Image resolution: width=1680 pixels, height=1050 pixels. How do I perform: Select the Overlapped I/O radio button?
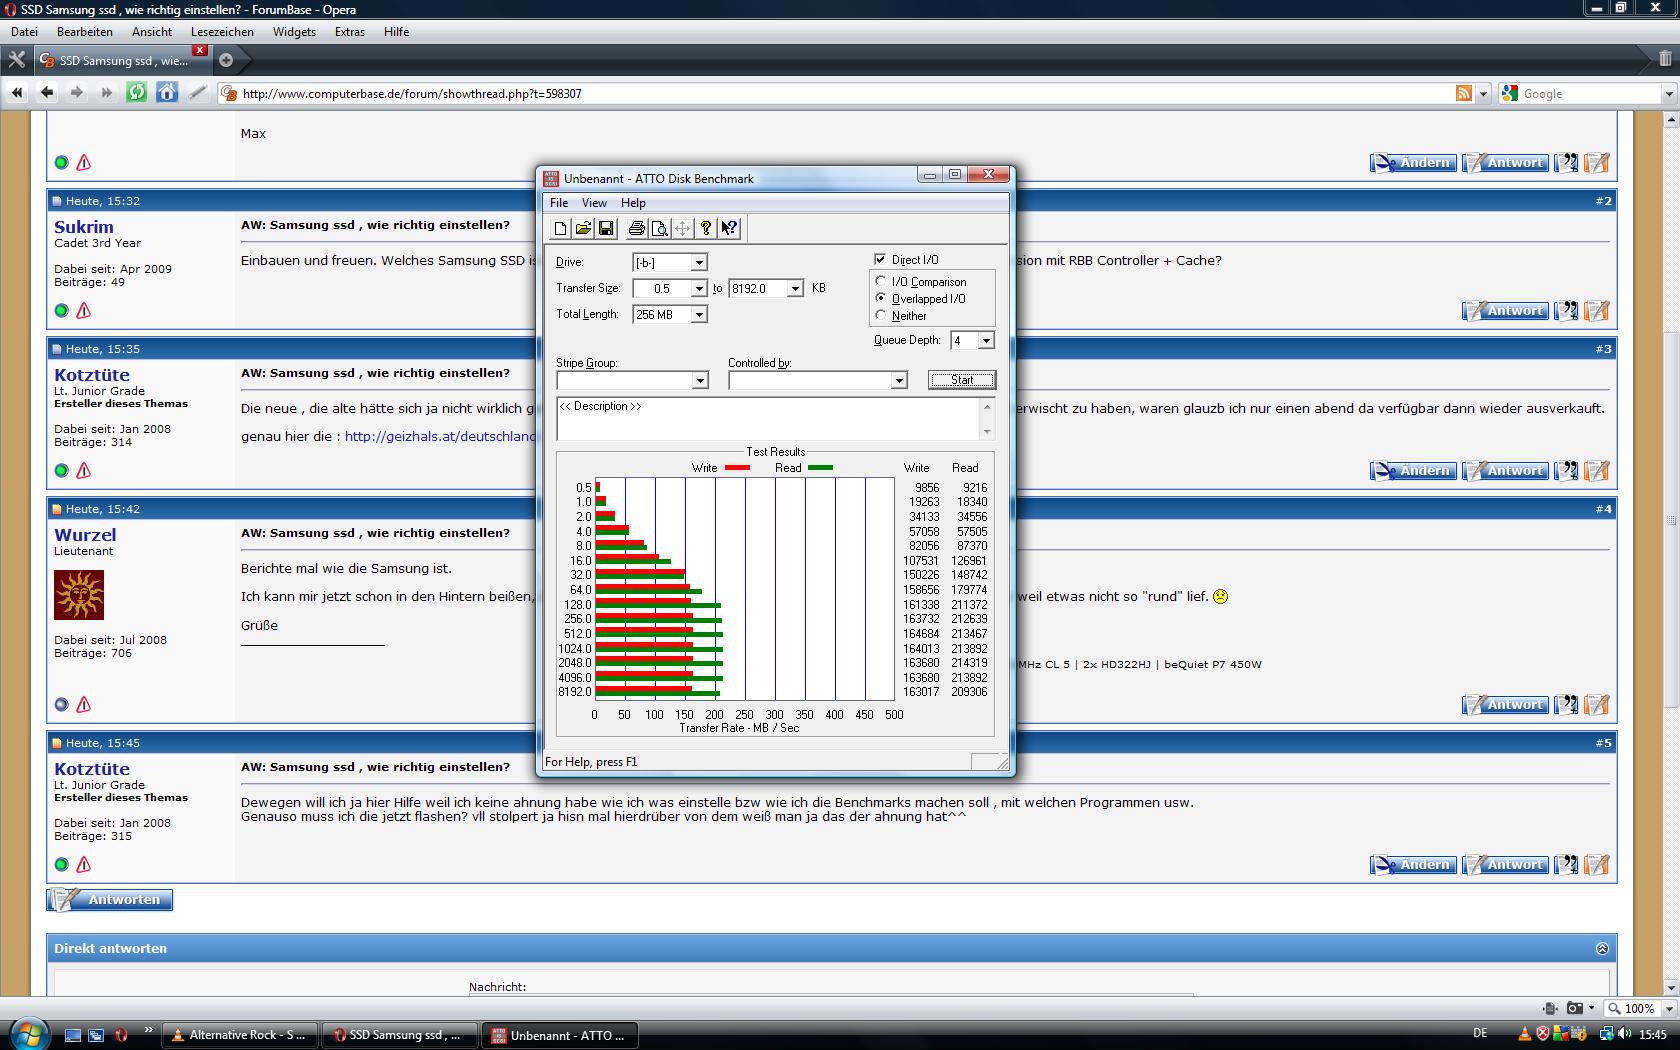click(881, 298)
